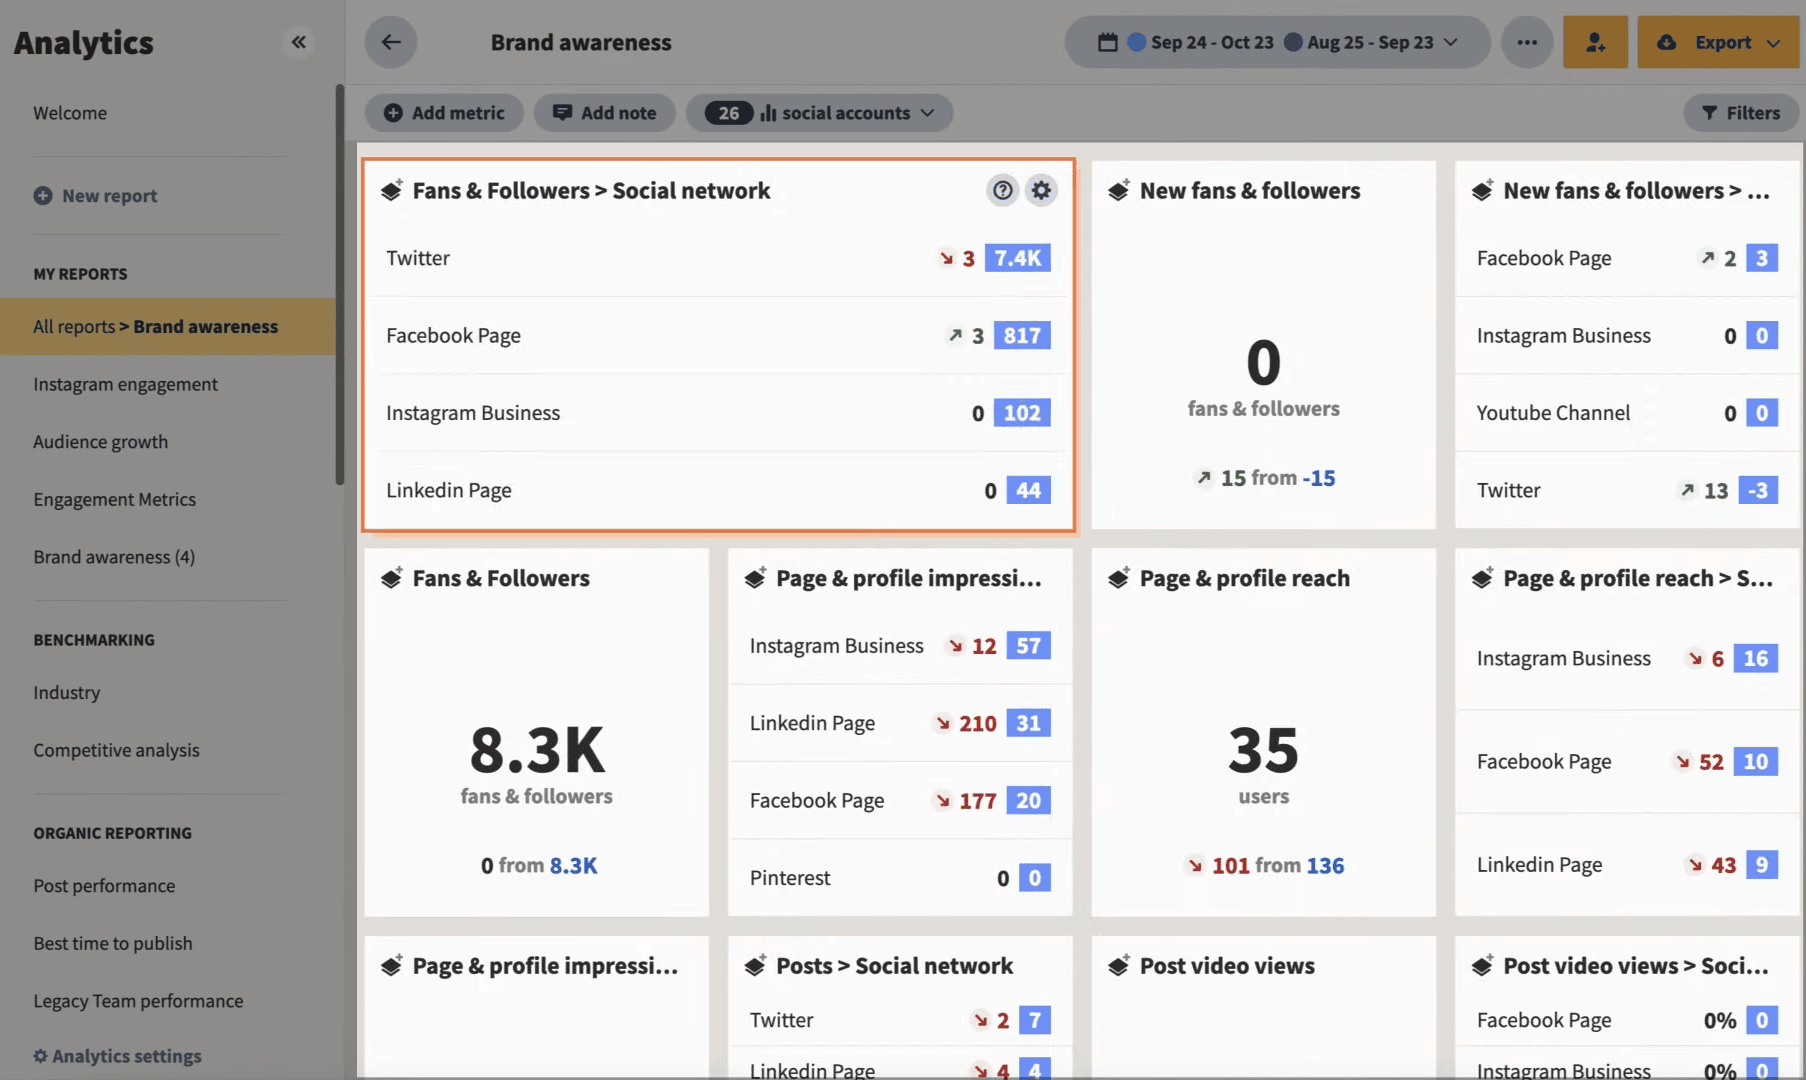The image size is (1806, 1080).
Task: Click the back arrow next to Brand awareness
Action: (x=390, y=42)
